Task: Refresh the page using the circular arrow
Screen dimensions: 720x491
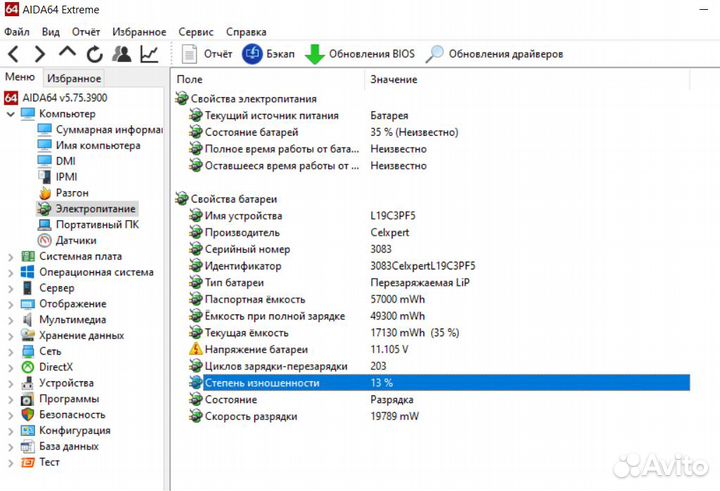Action: point(95,54)
